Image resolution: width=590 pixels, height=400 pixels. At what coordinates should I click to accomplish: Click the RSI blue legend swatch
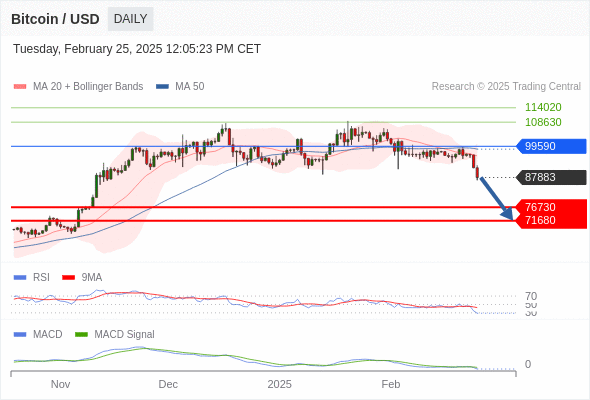pyautogui.click(x=20, y=278)
